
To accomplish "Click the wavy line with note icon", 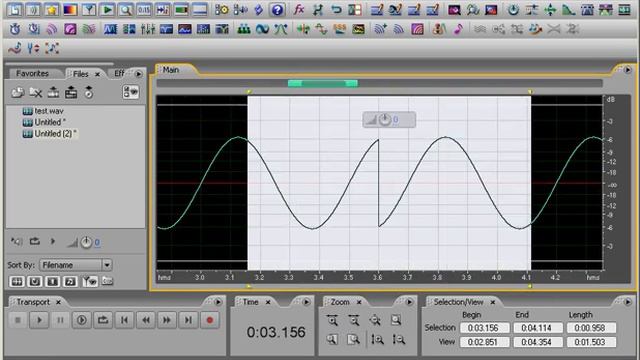I will pyautogui.click(x=15, y=49).
